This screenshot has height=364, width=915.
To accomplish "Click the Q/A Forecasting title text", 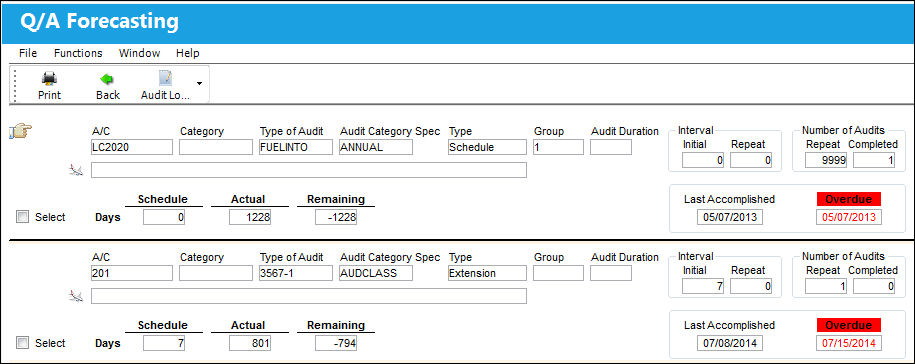I will coord(99,22).
